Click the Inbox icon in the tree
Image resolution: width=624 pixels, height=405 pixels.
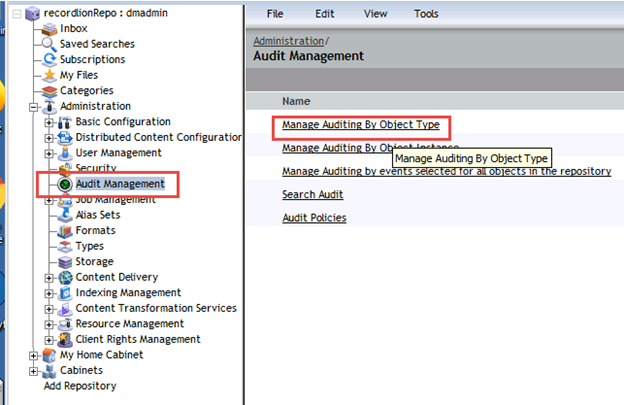pyautogui.click(x=51, y=29)
